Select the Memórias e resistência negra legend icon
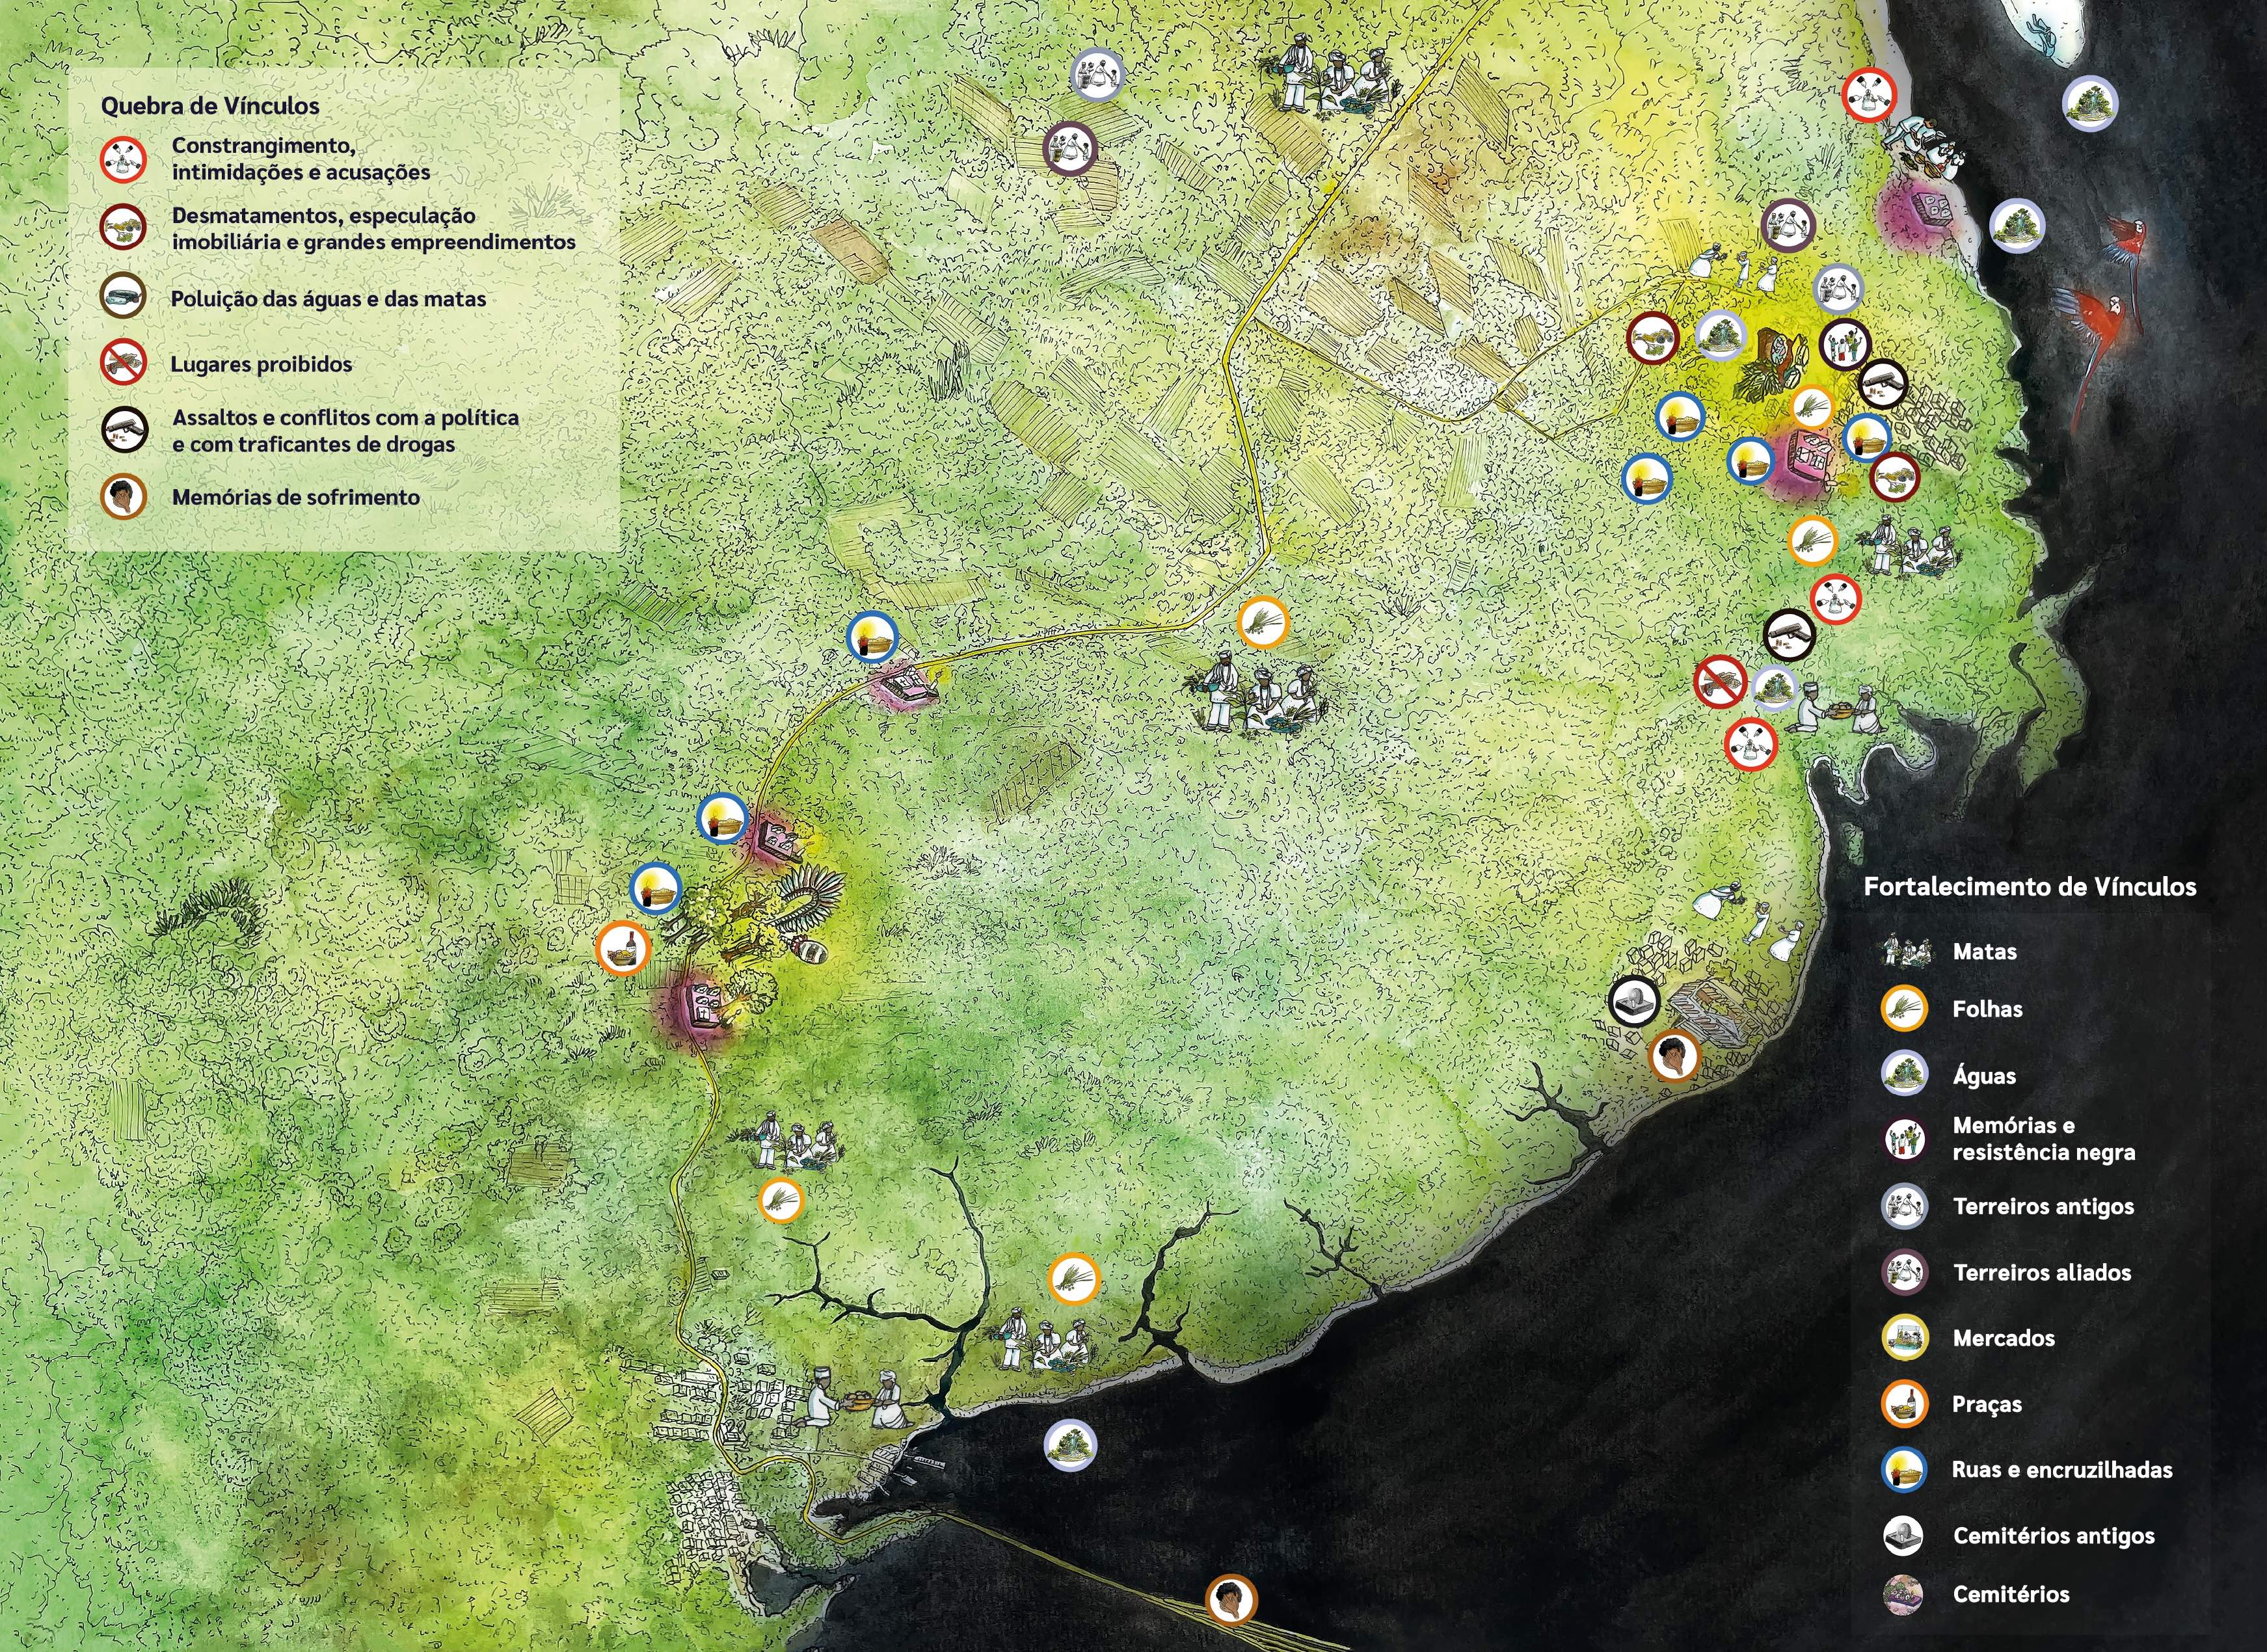This screenshot has width=2267, height=1652. click(1904, 1139)
